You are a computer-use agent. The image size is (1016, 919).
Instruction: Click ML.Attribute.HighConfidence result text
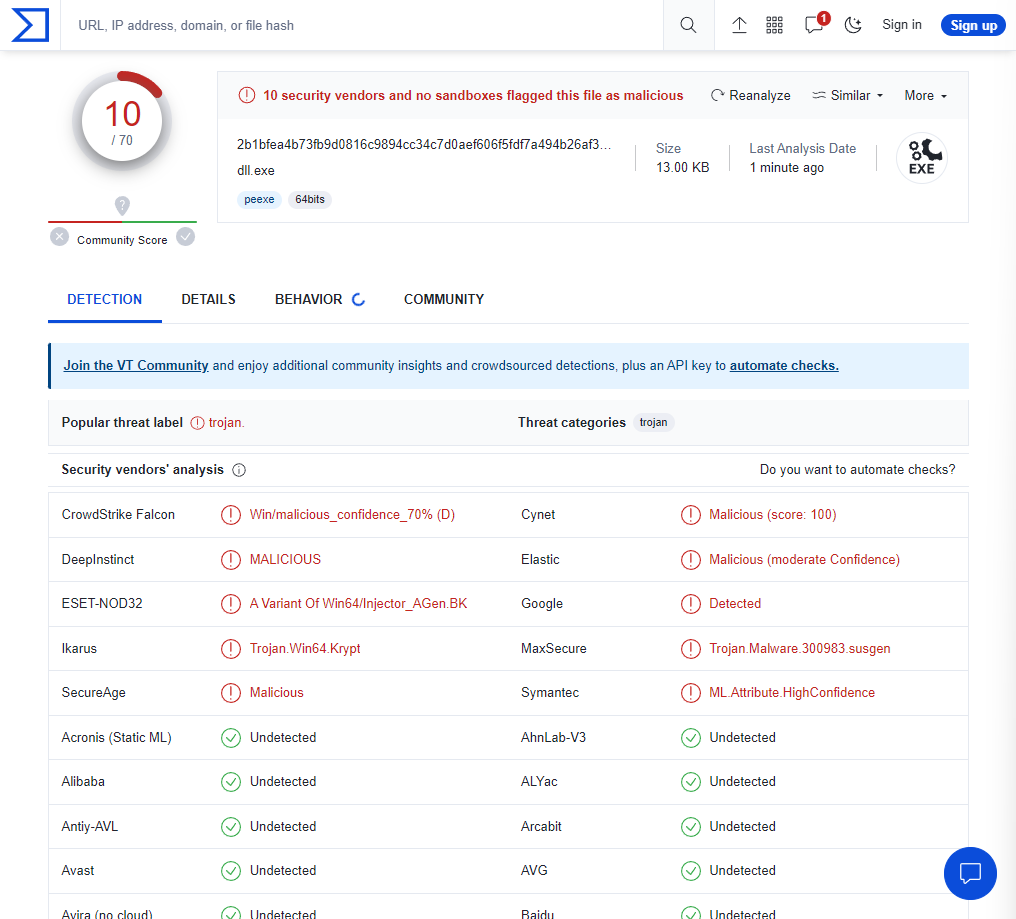click(x=792, y=692)
